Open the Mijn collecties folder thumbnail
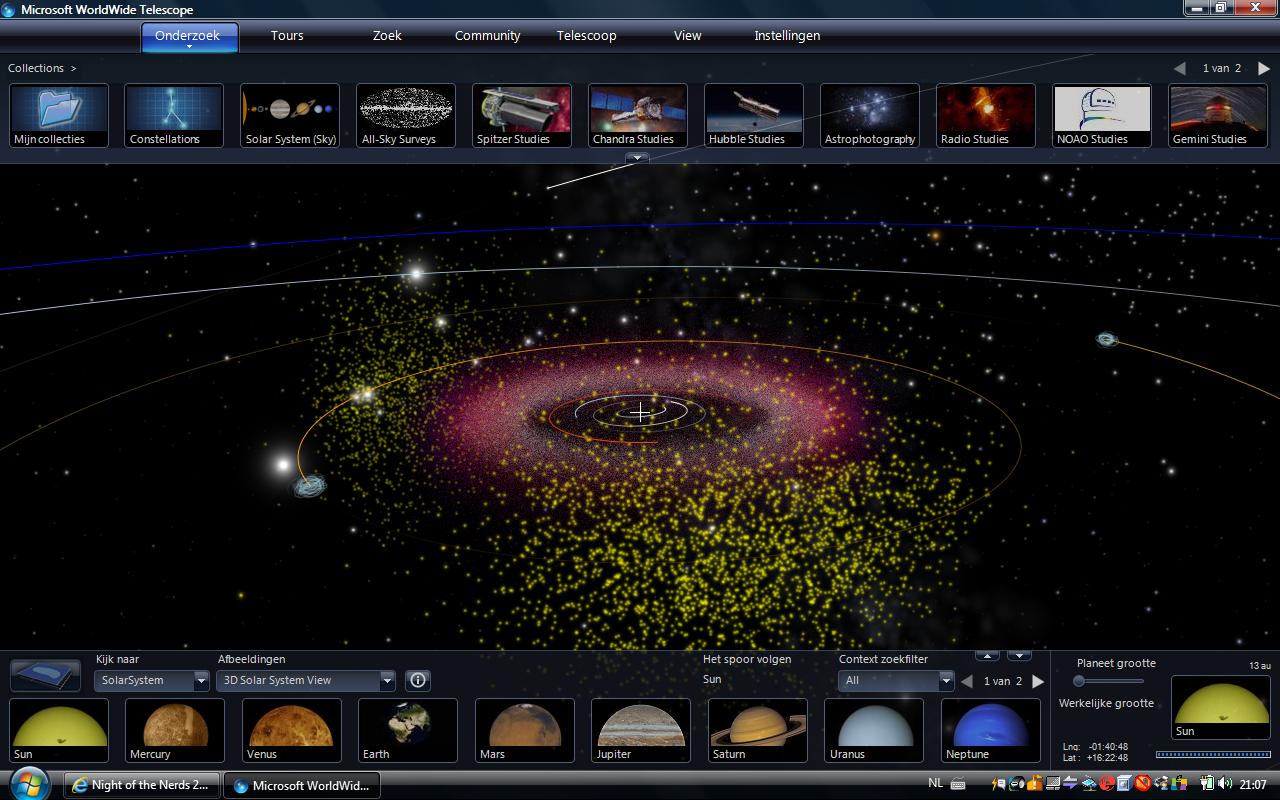Viewport: 1280px width, 800px height. point(59,116)
